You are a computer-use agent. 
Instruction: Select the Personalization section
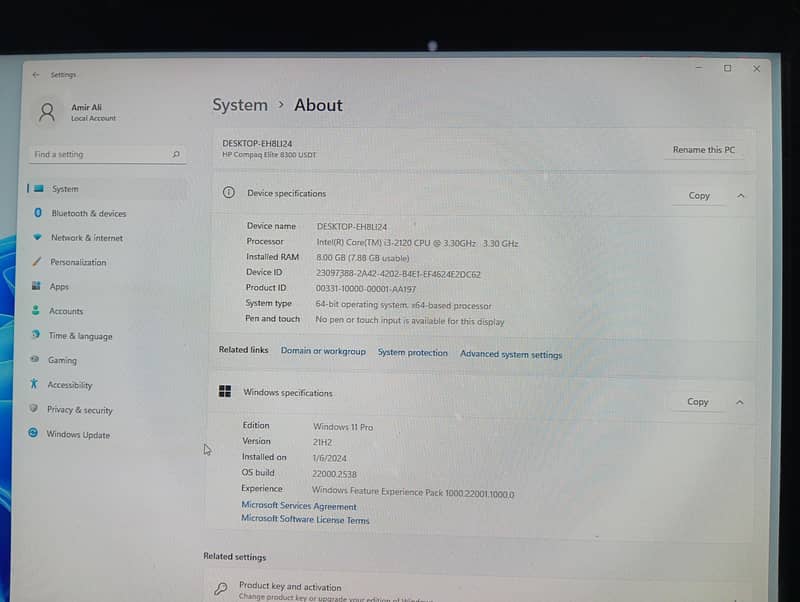pos(85,262)
